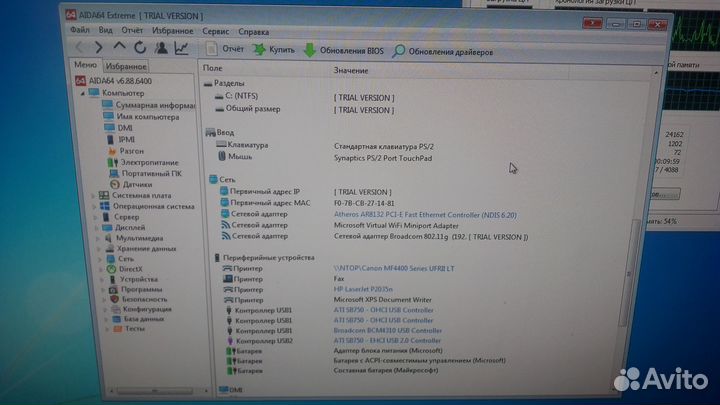Screen dimensions: 720x405
Task: Expand the Системная плата node
Action: pyautogui.click(x=94, y=196)
